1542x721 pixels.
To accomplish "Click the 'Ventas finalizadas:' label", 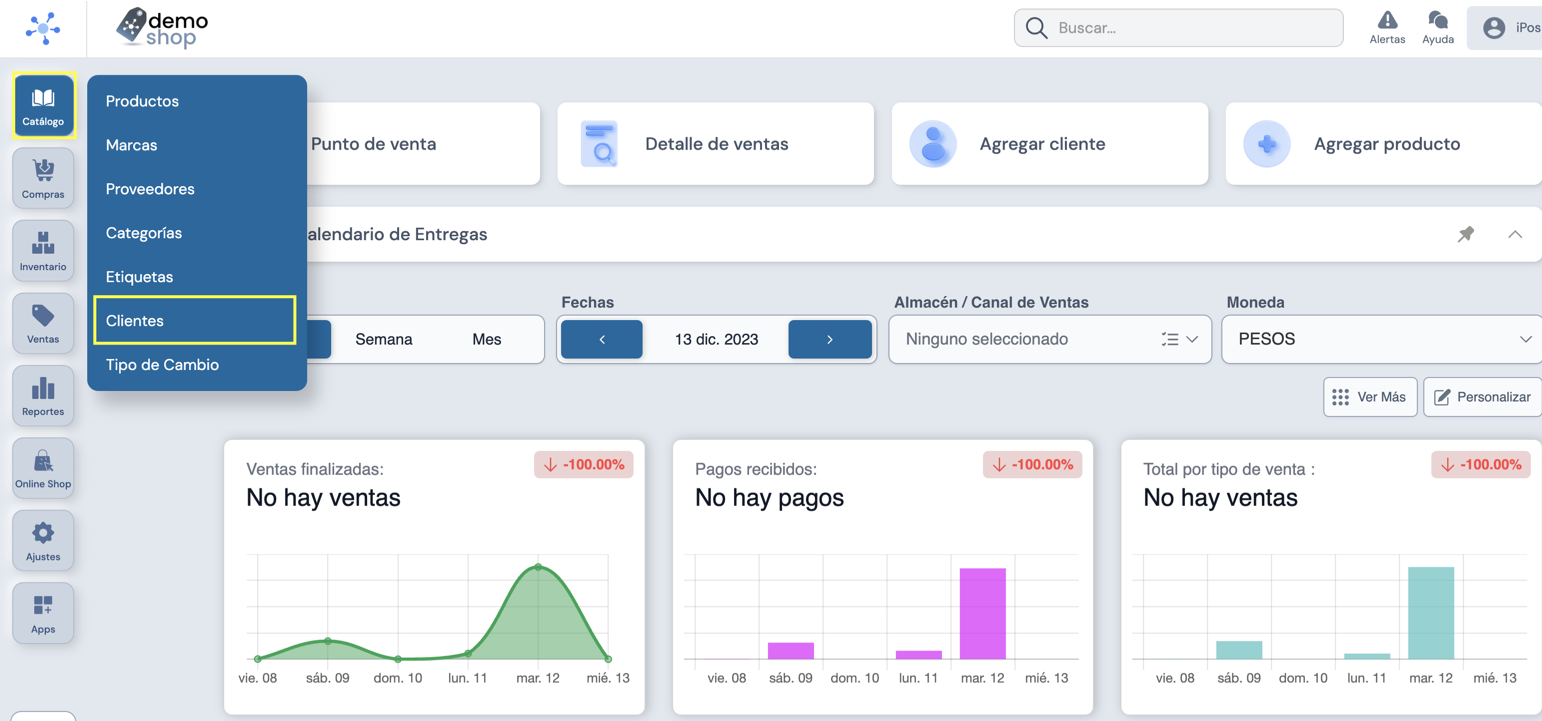I will coord(315,469).
